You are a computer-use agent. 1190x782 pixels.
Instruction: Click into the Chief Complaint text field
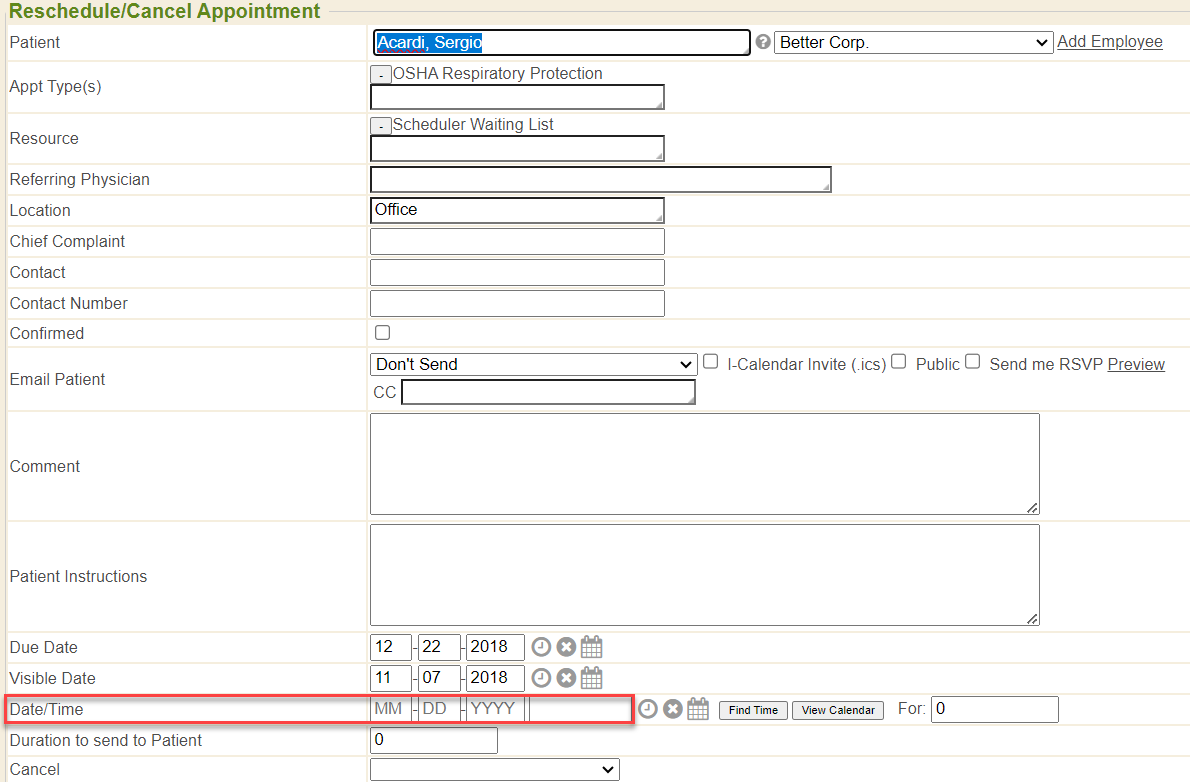coord(517,241)
